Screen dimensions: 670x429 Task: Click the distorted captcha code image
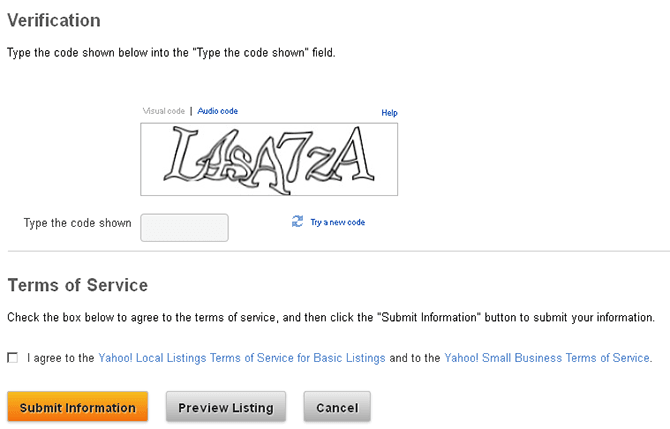point(269,159)
